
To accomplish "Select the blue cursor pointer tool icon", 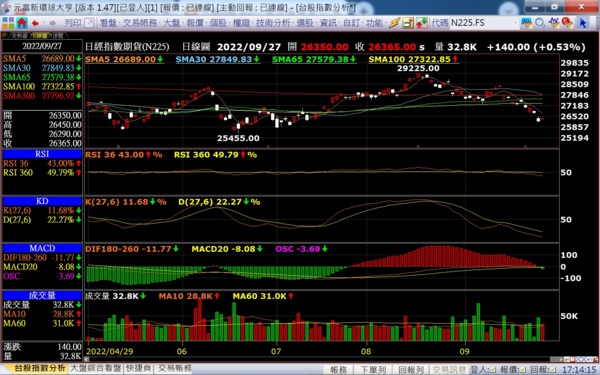I will pos(582,23).
